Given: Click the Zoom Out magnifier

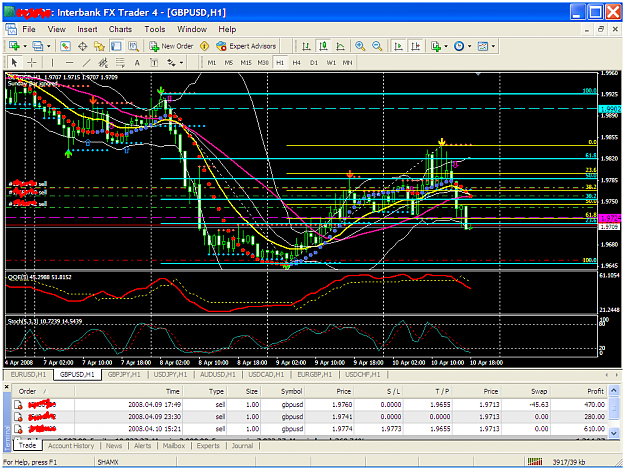Looking at the screenshot, I should click(x=377, y=46).
